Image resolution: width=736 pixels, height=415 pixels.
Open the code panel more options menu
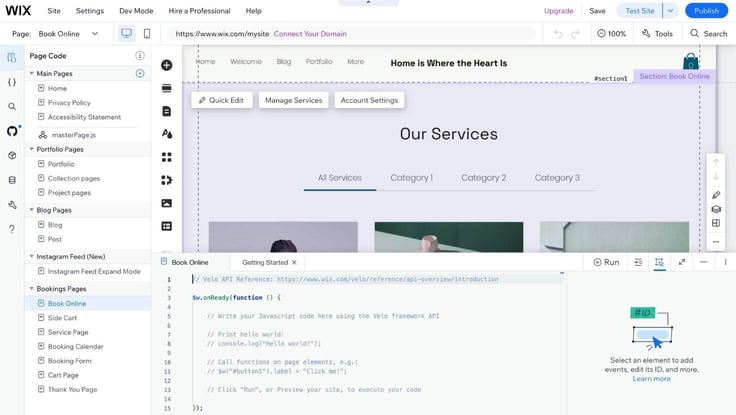coord(725,262)
